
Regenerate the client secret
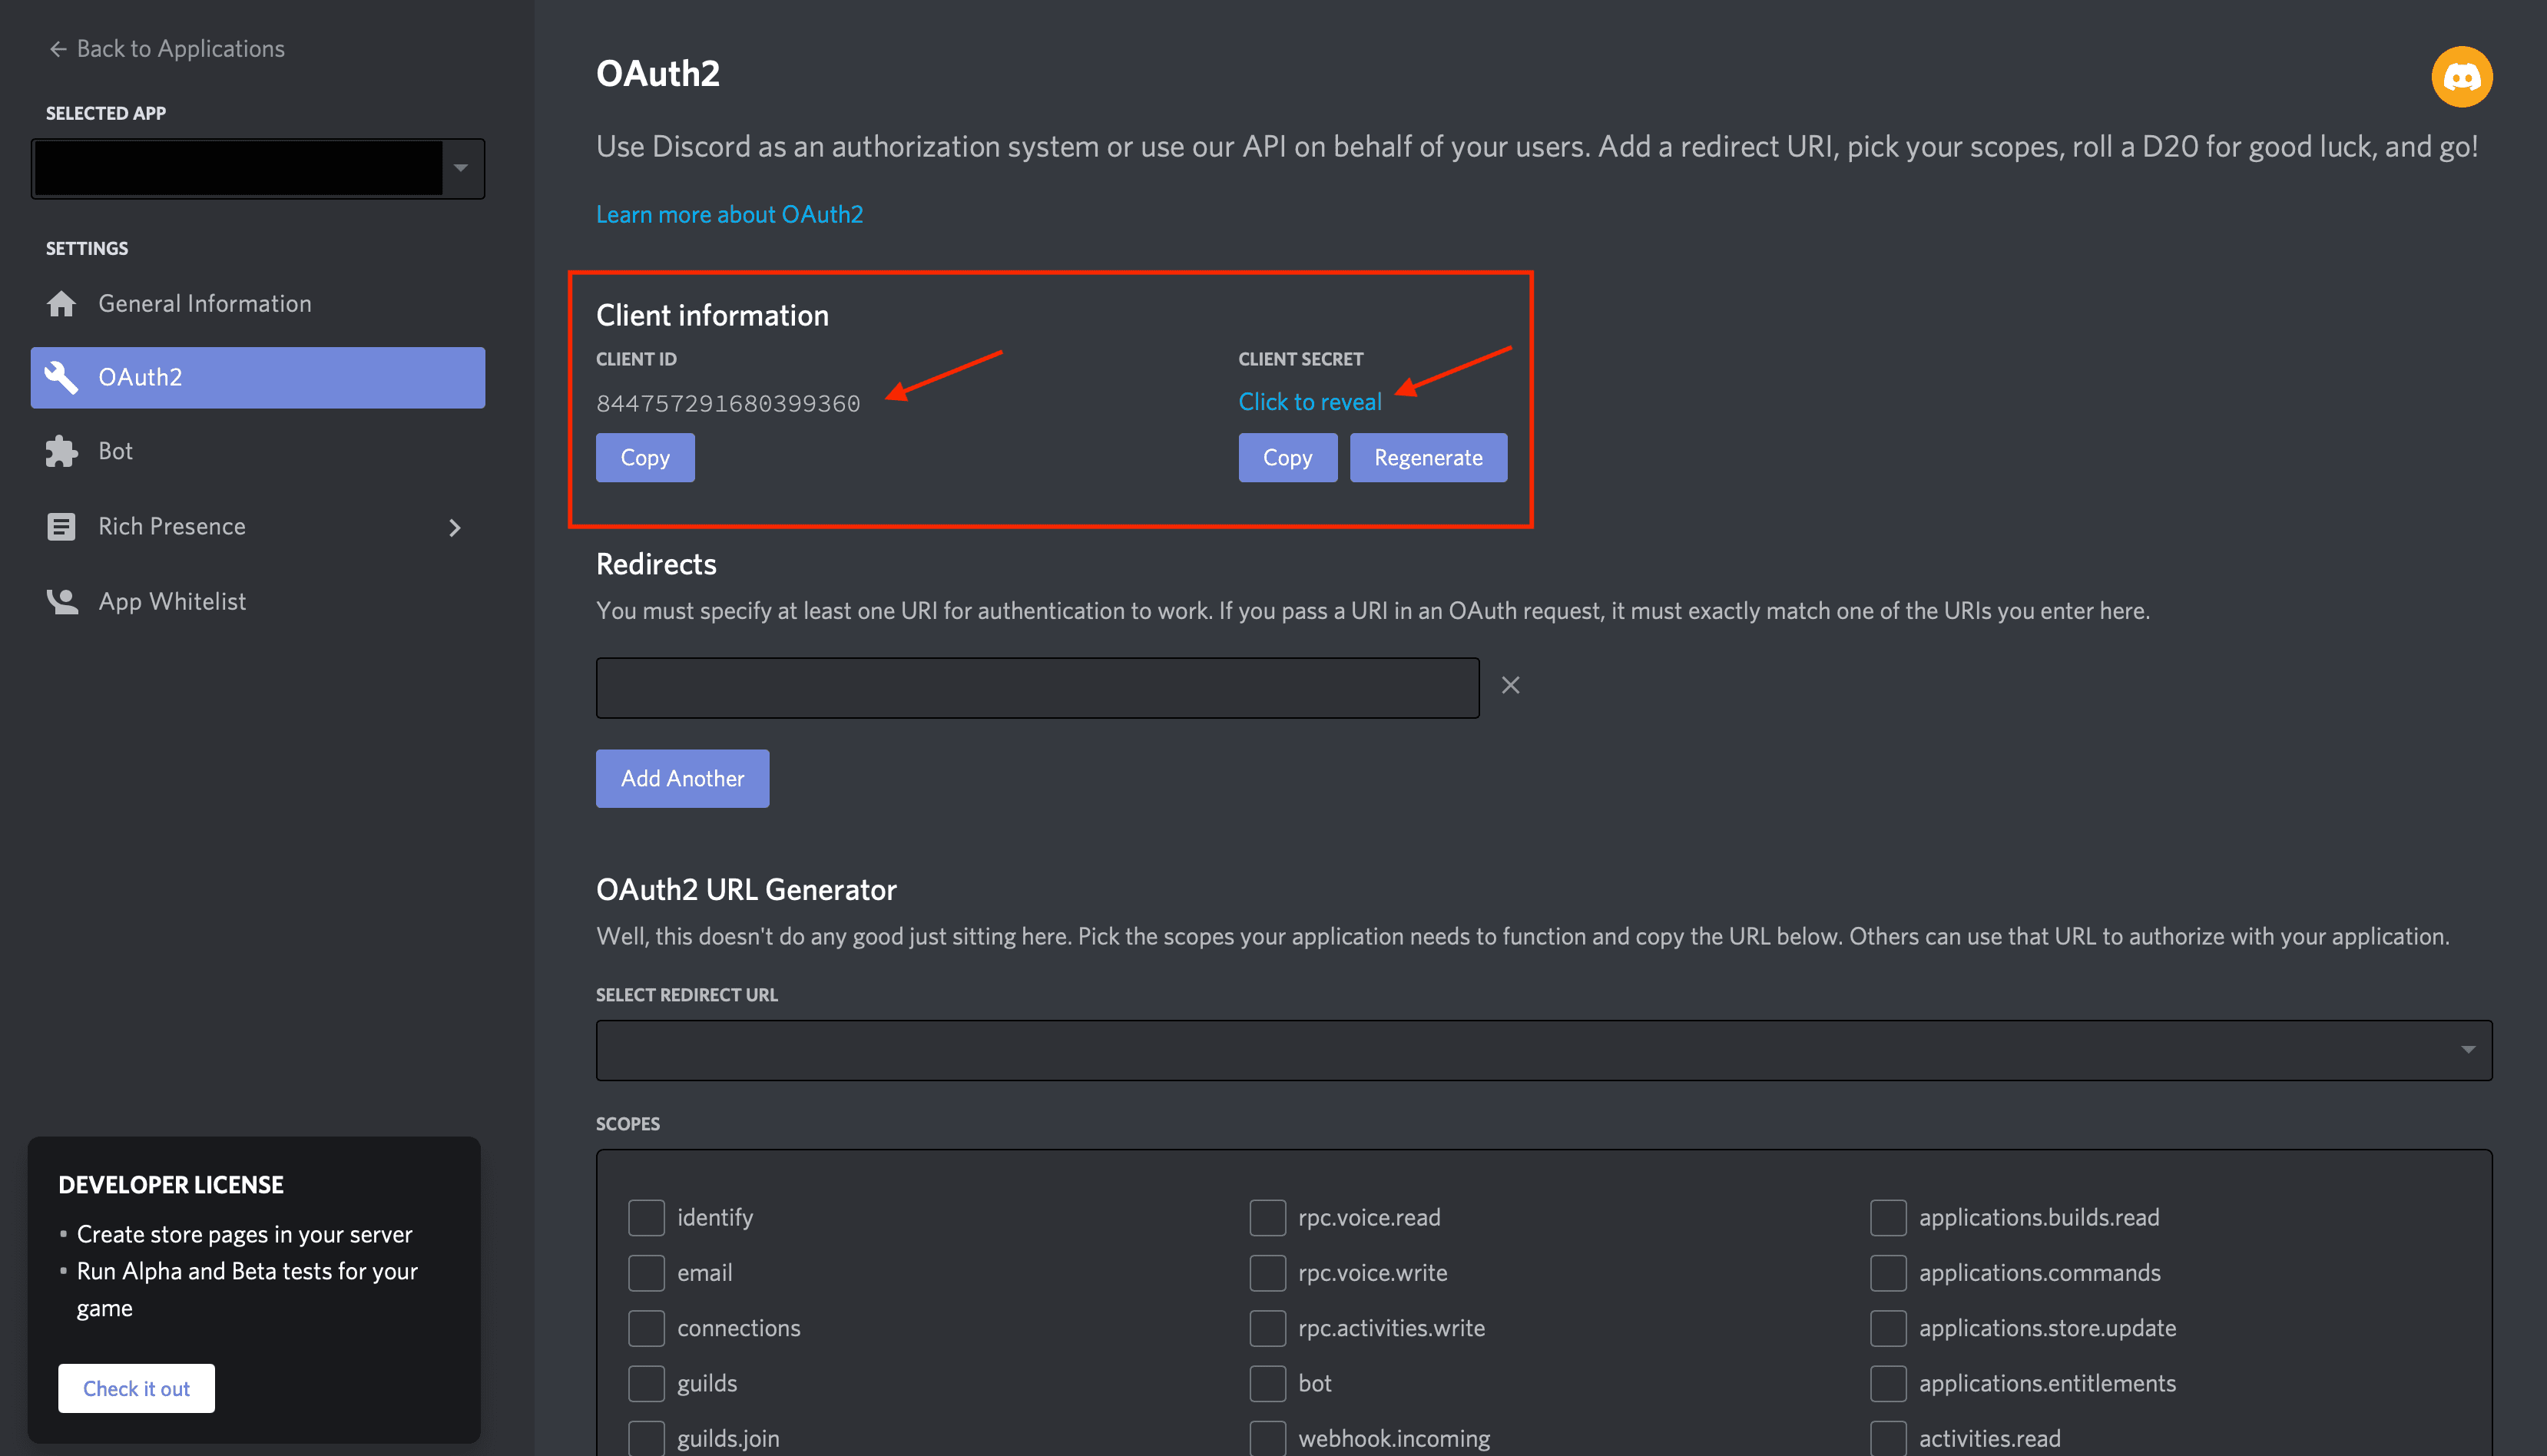click(x=1428, y=458)
